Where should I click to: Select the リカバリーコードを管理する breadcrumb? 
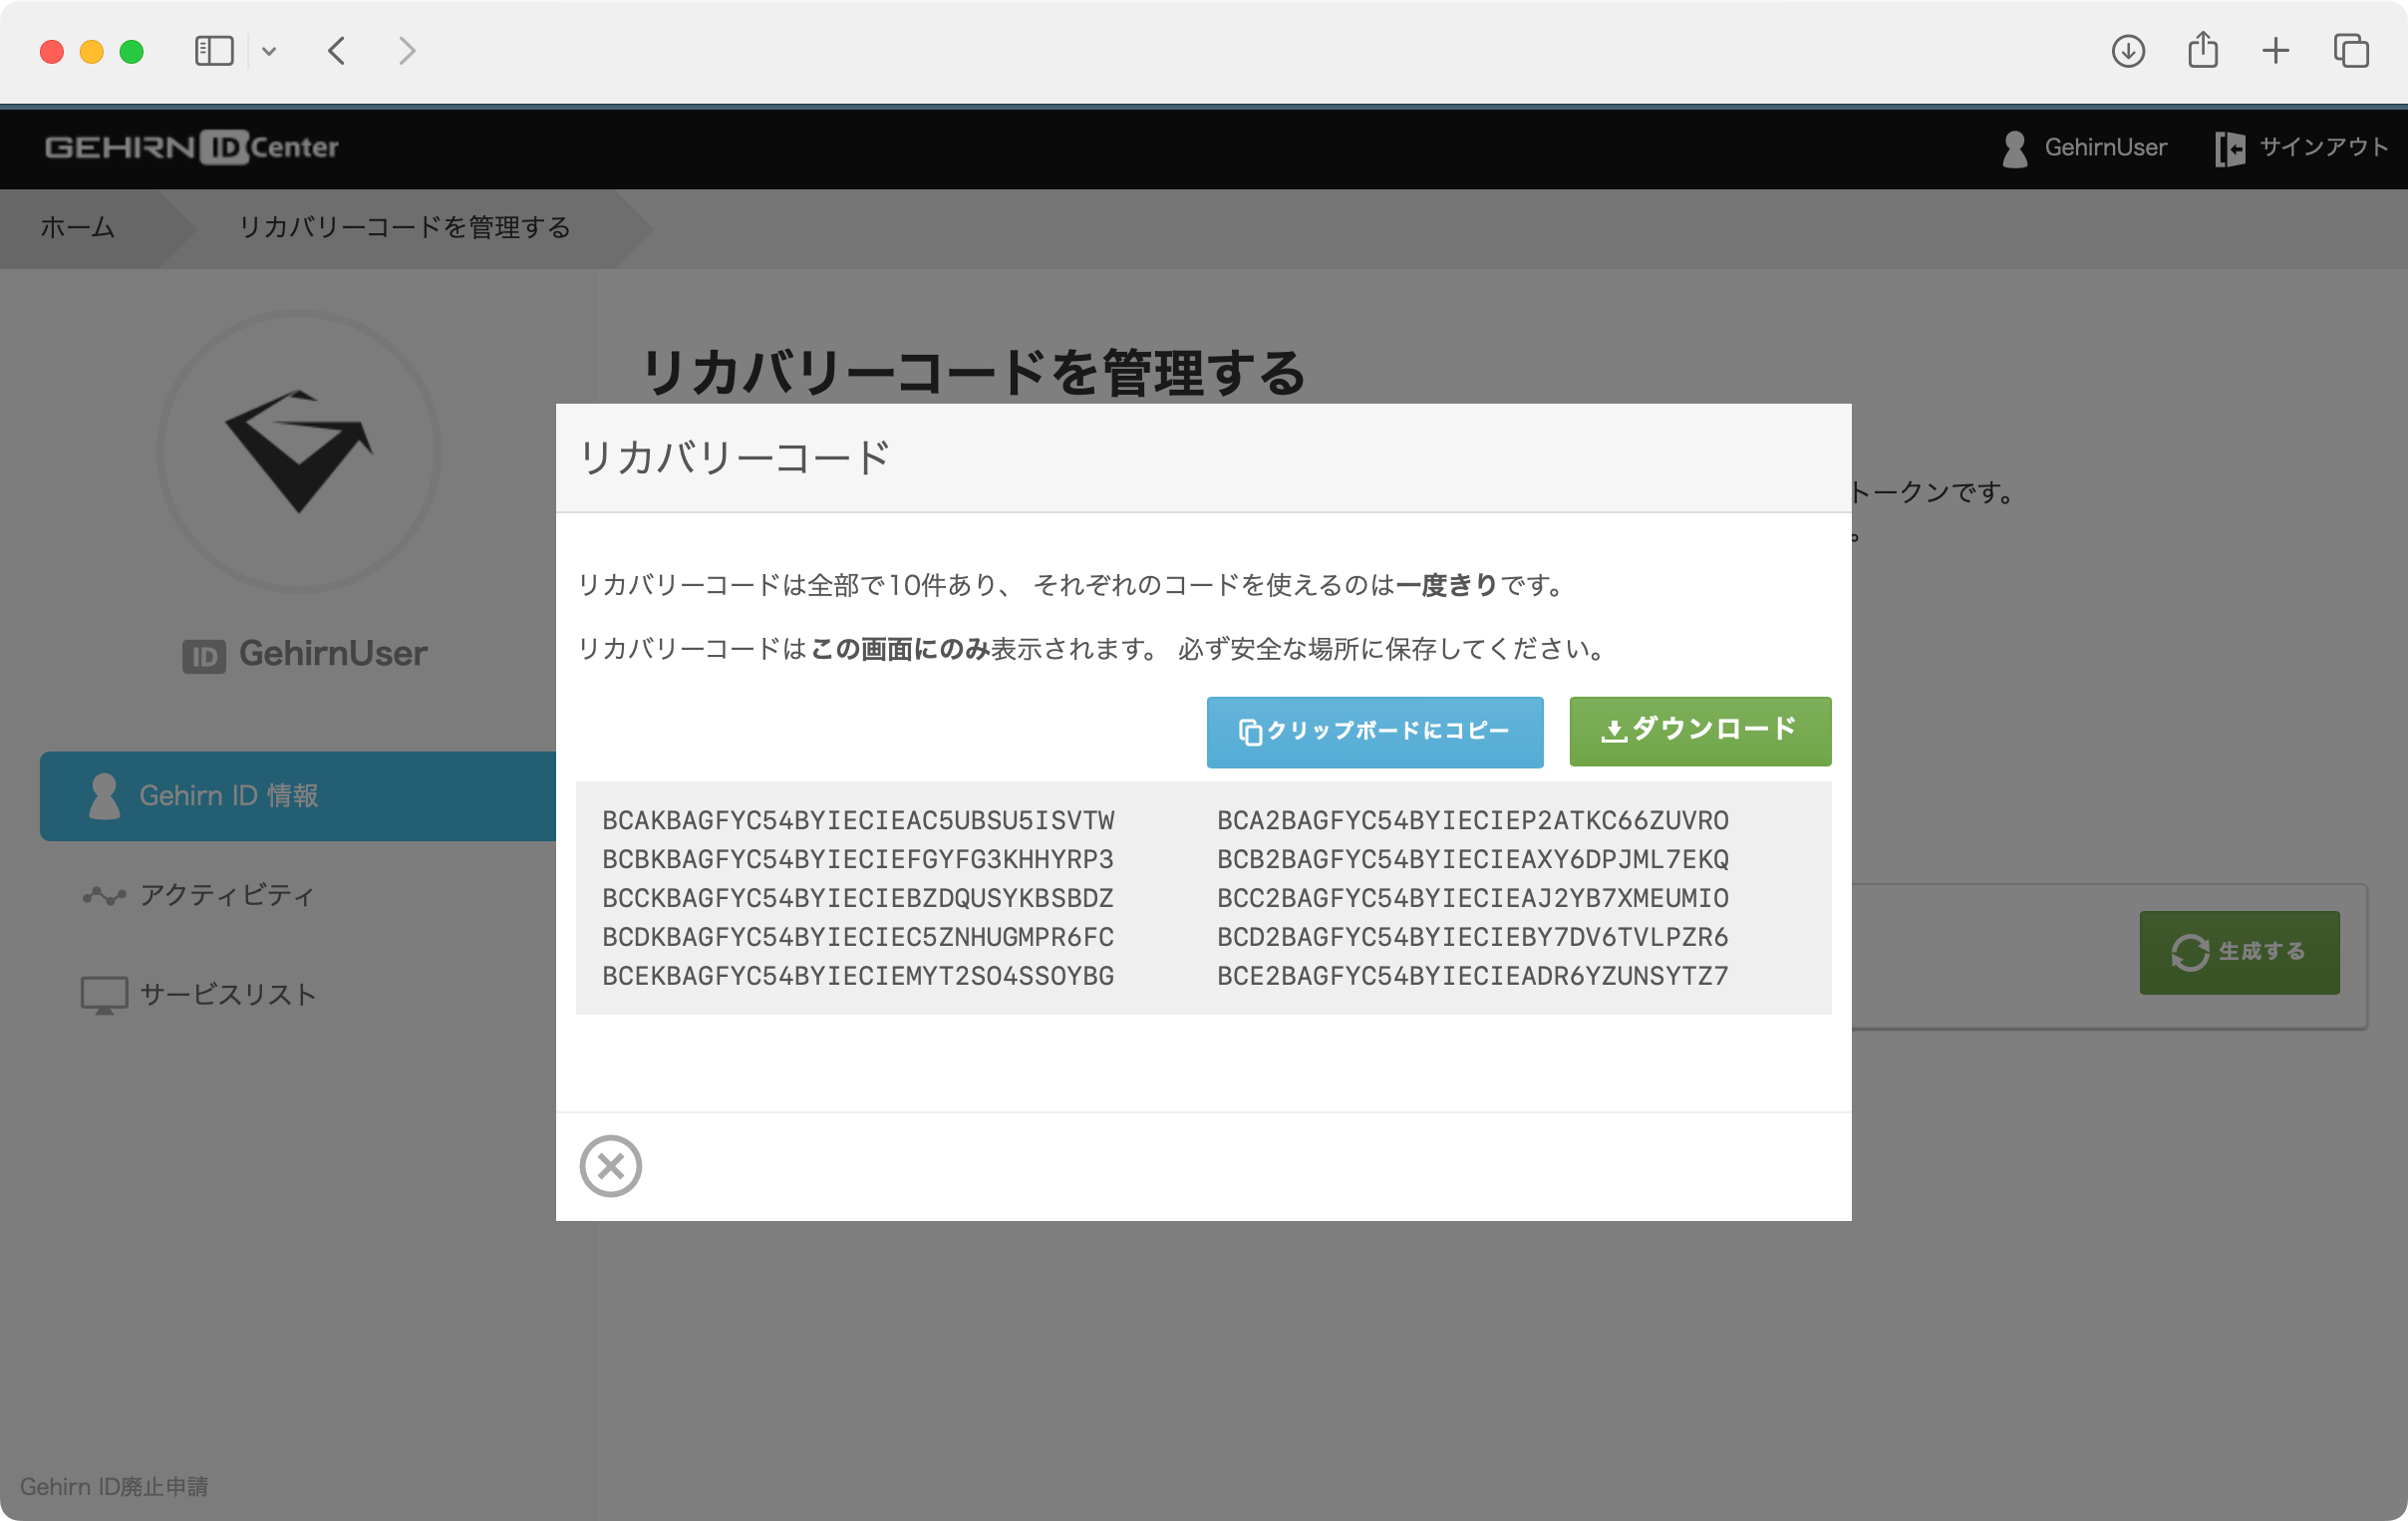coord(405,228)
